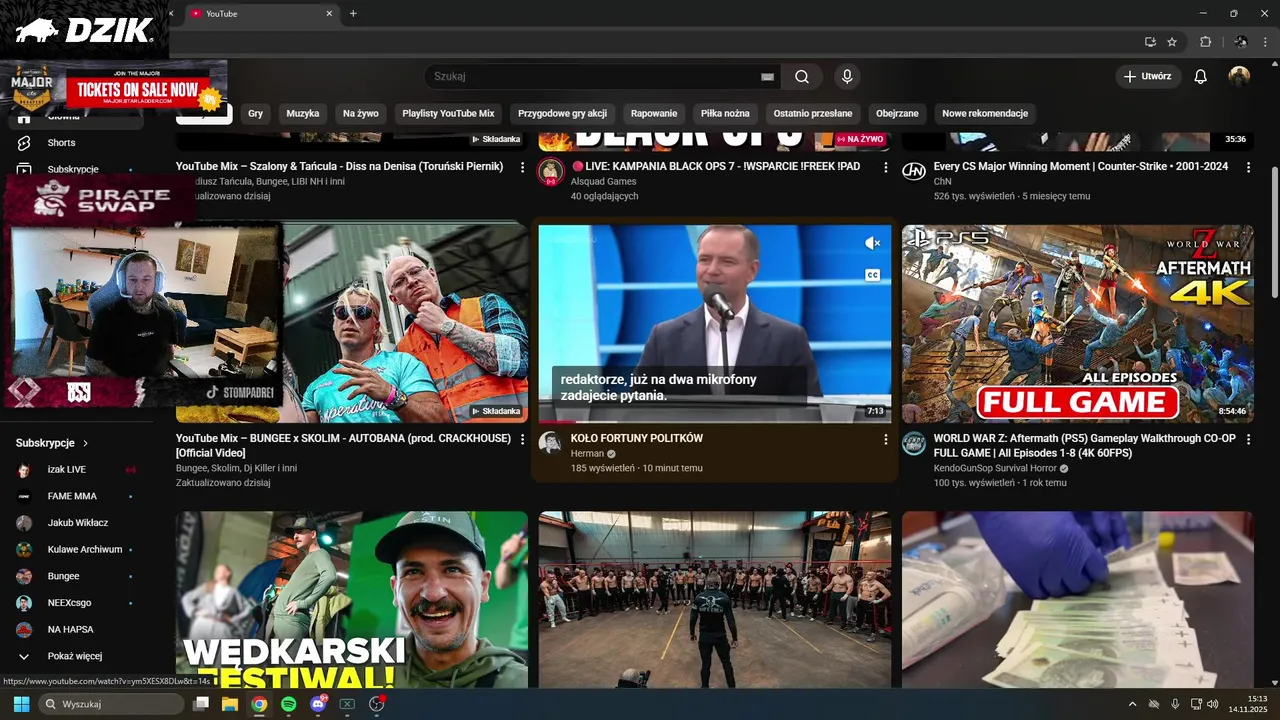Select the Gry filter chip
Screen dimensions: 1280x720
pyautogui.click(x=255, y=114)
